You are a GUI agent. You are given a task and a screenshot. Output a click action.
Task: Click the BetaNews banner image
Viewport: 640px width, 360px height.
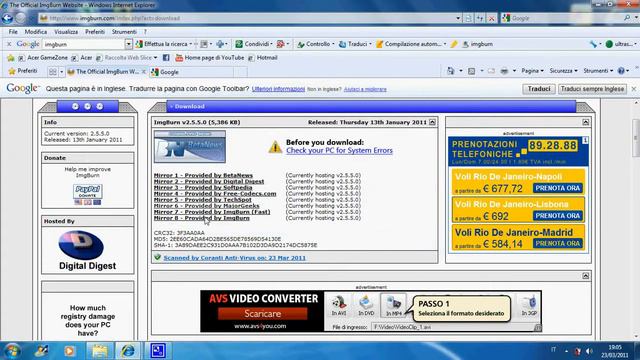[190, 147]
